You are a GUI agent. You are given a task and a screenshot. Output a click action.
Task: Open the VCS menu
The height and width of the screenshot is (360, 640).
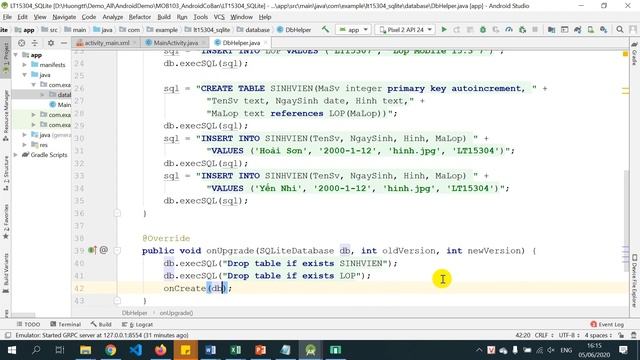(219, 17)
